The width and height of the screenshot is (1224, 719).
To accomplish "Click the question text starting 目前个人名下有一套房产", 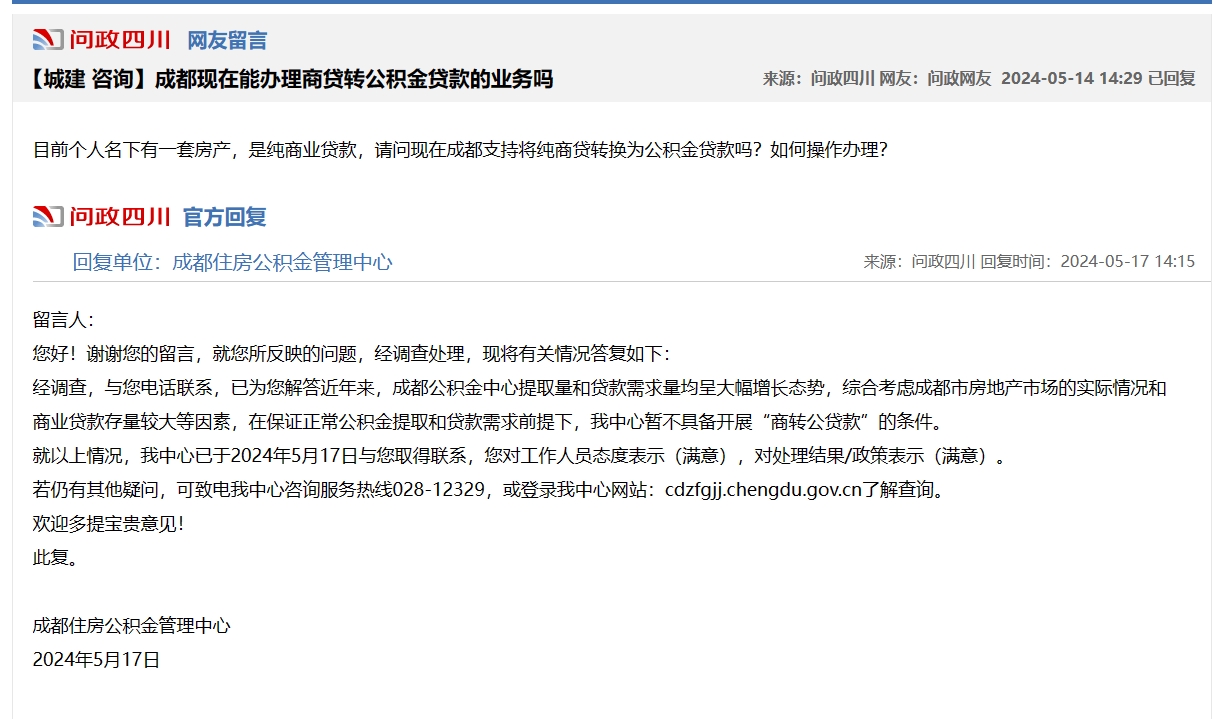I will 460,150.
